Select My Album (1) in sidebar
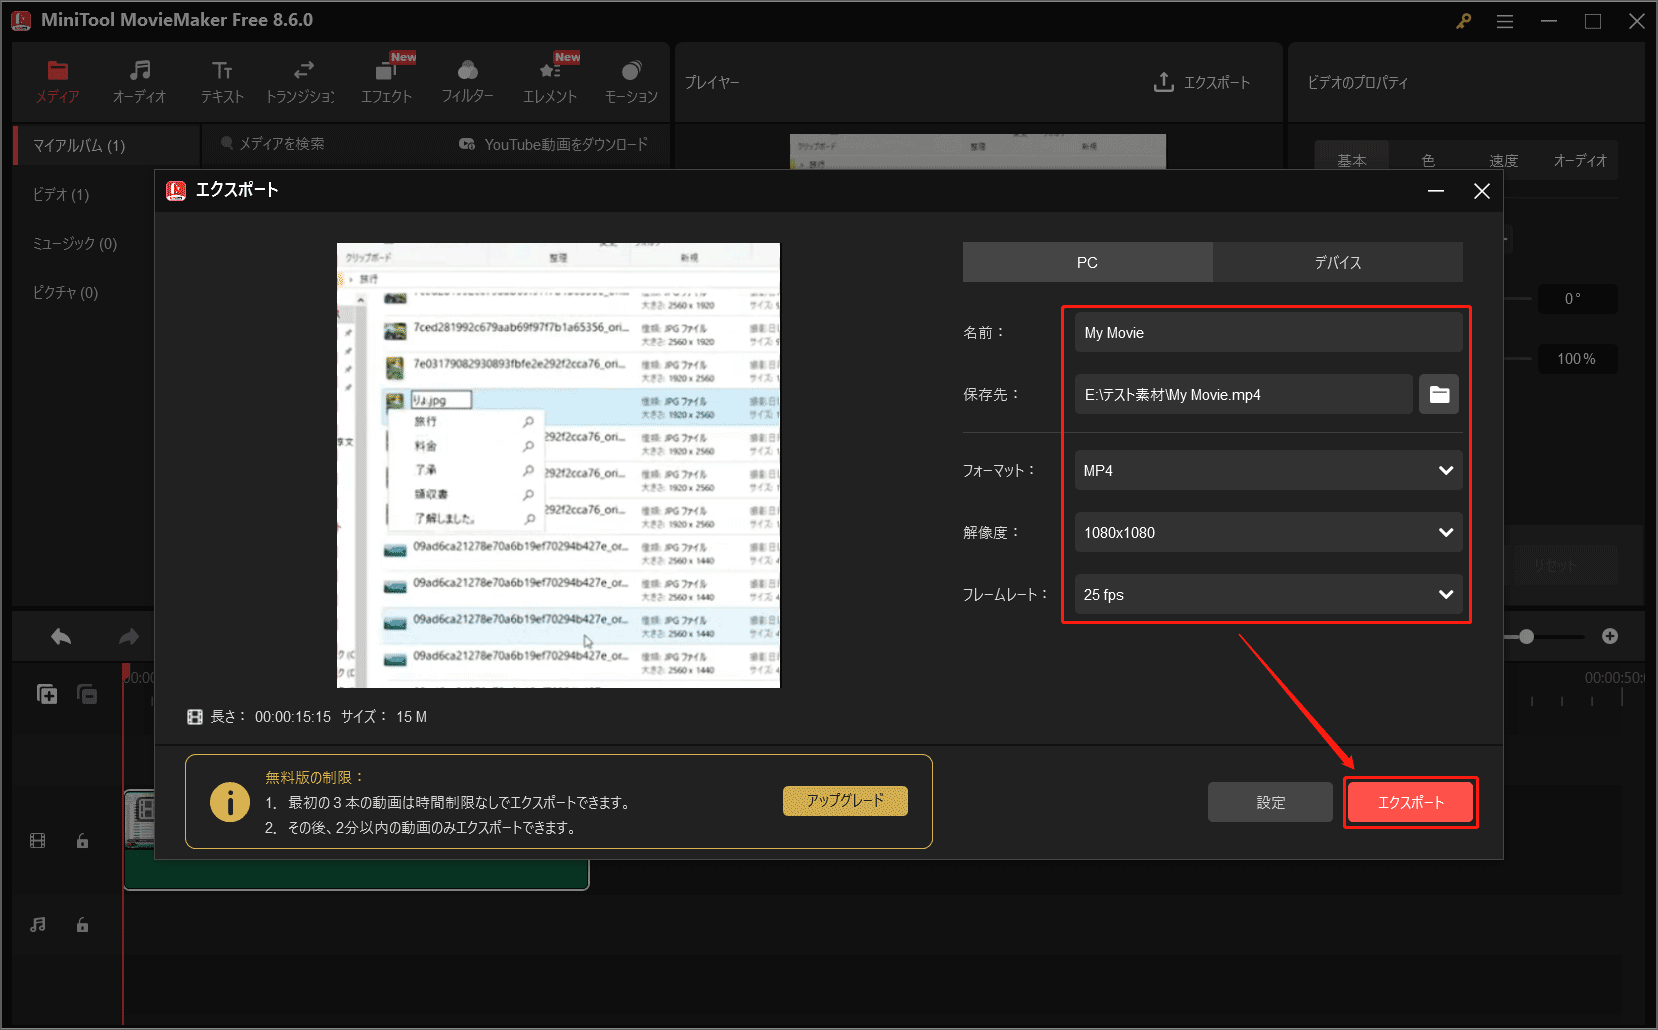The image size is (1658, 1030). pyautogui.click(x=106, y=145)
